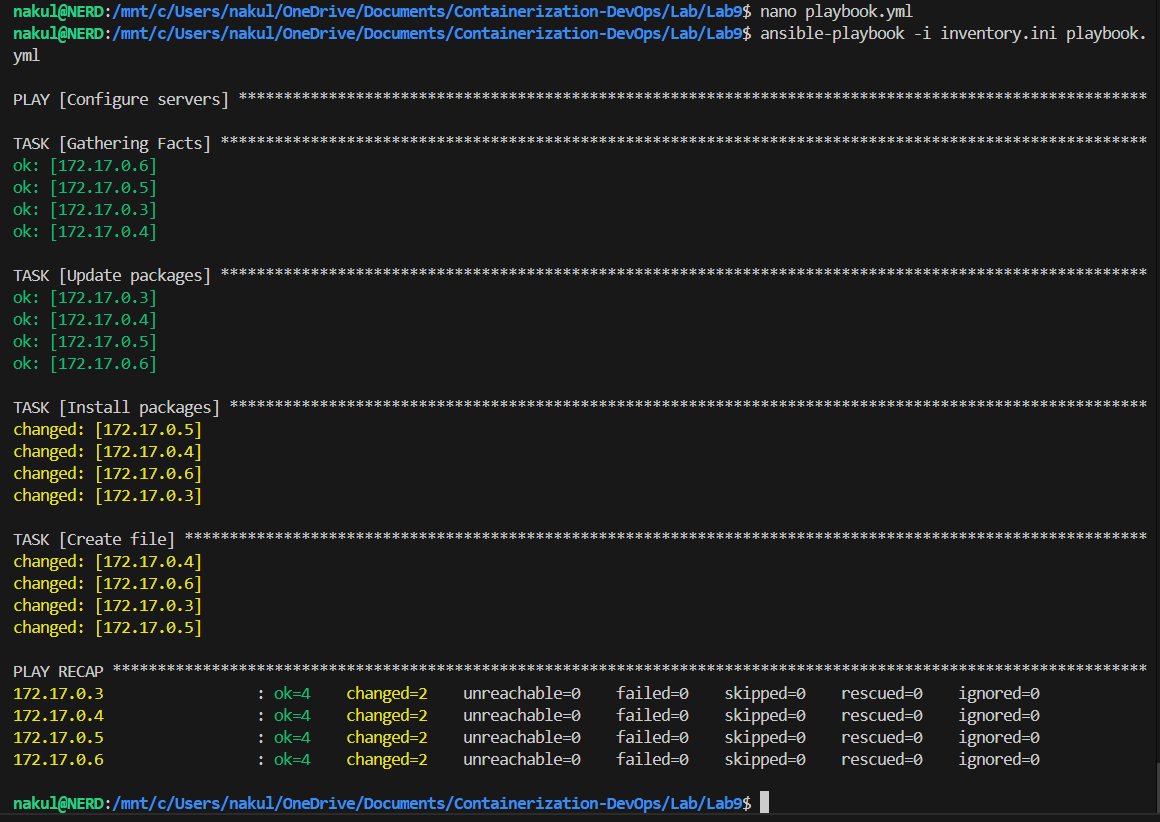Click 'changed=2' in the 172.17.0.3 recap row

[387, 694]
